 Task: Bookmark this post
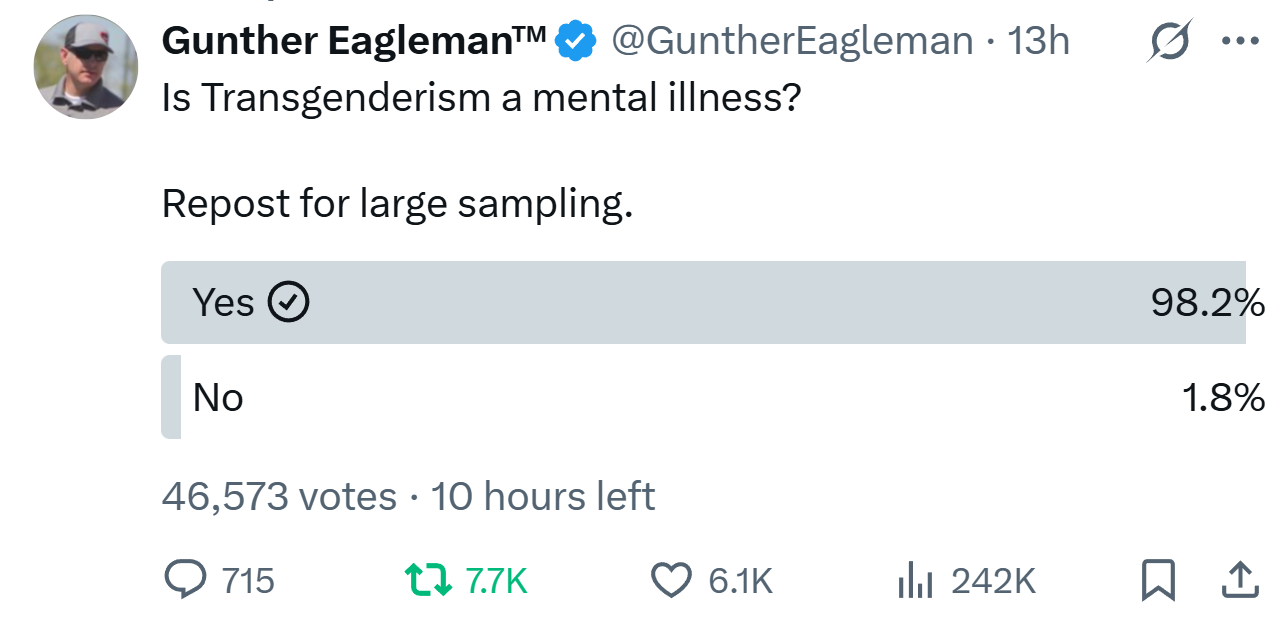coord(1158,580)
